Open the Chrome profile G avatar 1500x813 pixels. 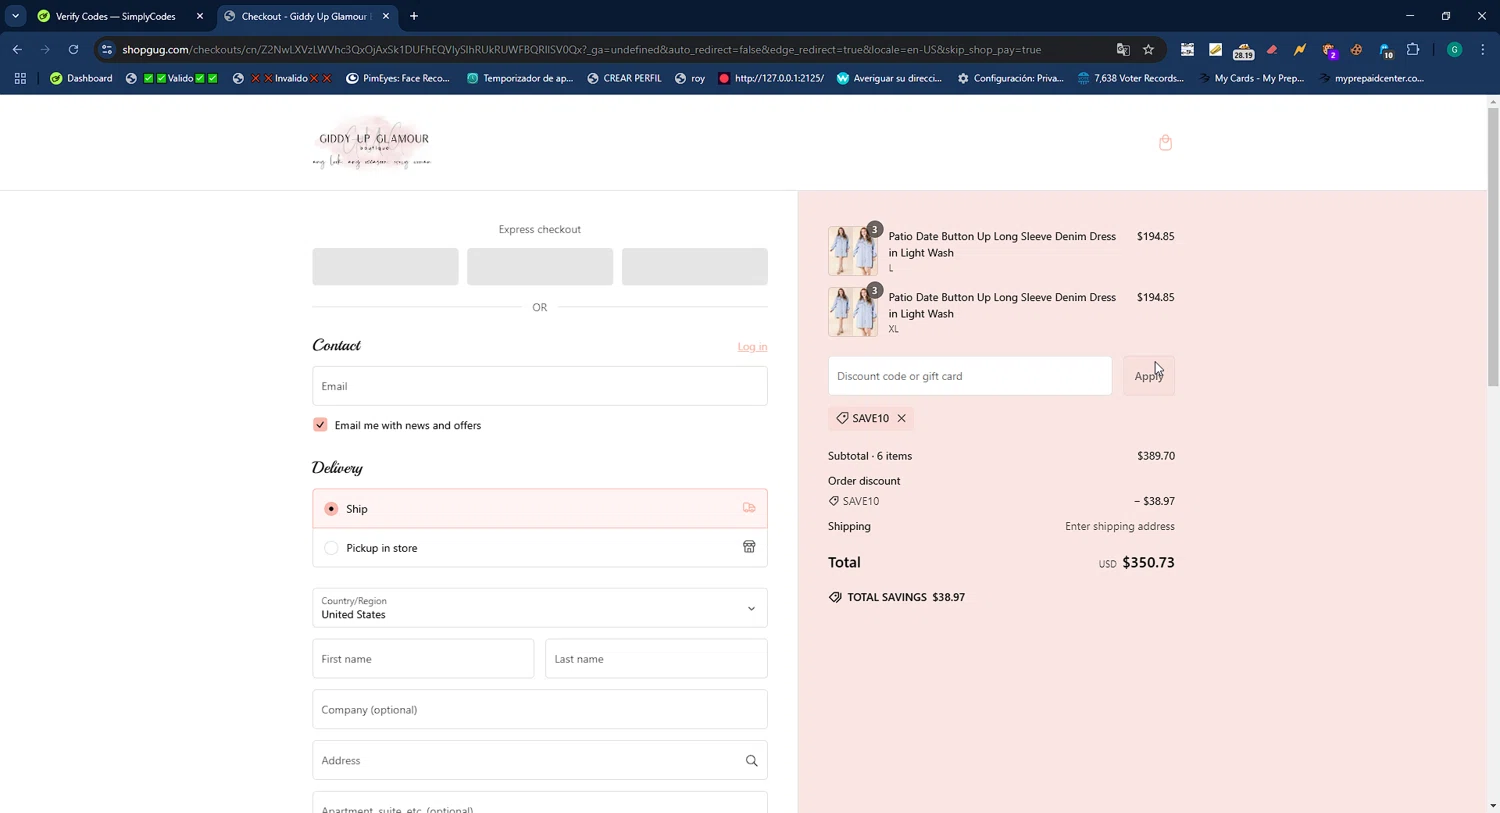coord(1454,49)
